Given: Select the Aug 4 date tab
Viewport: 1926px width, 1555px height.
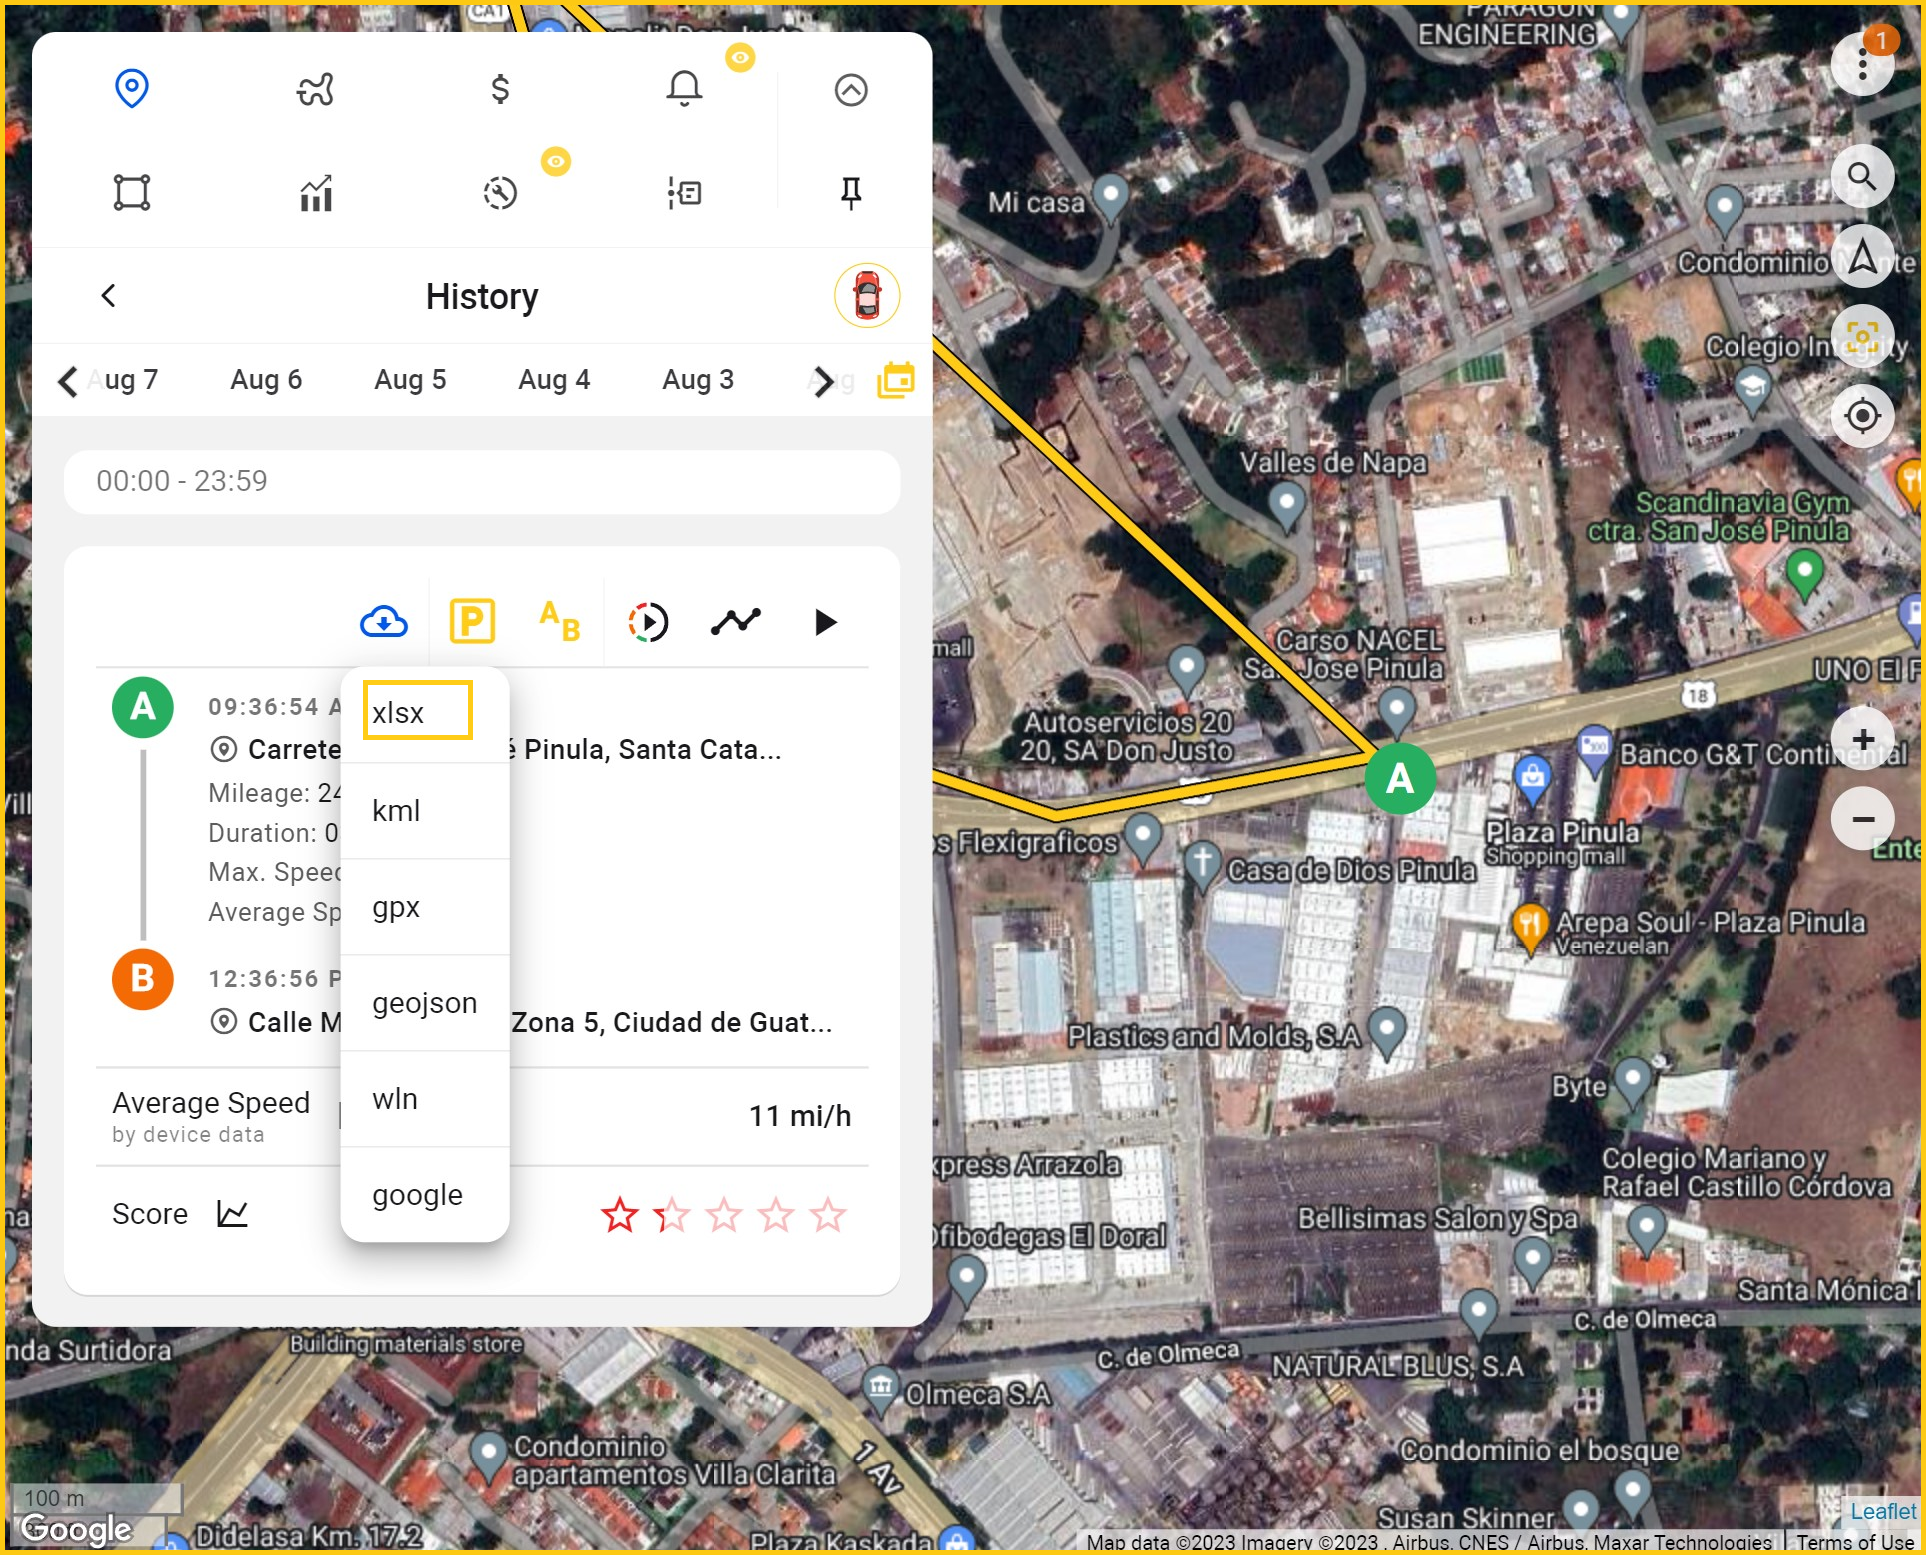Looking at the screenshot, I should click(x=554, y=380).
